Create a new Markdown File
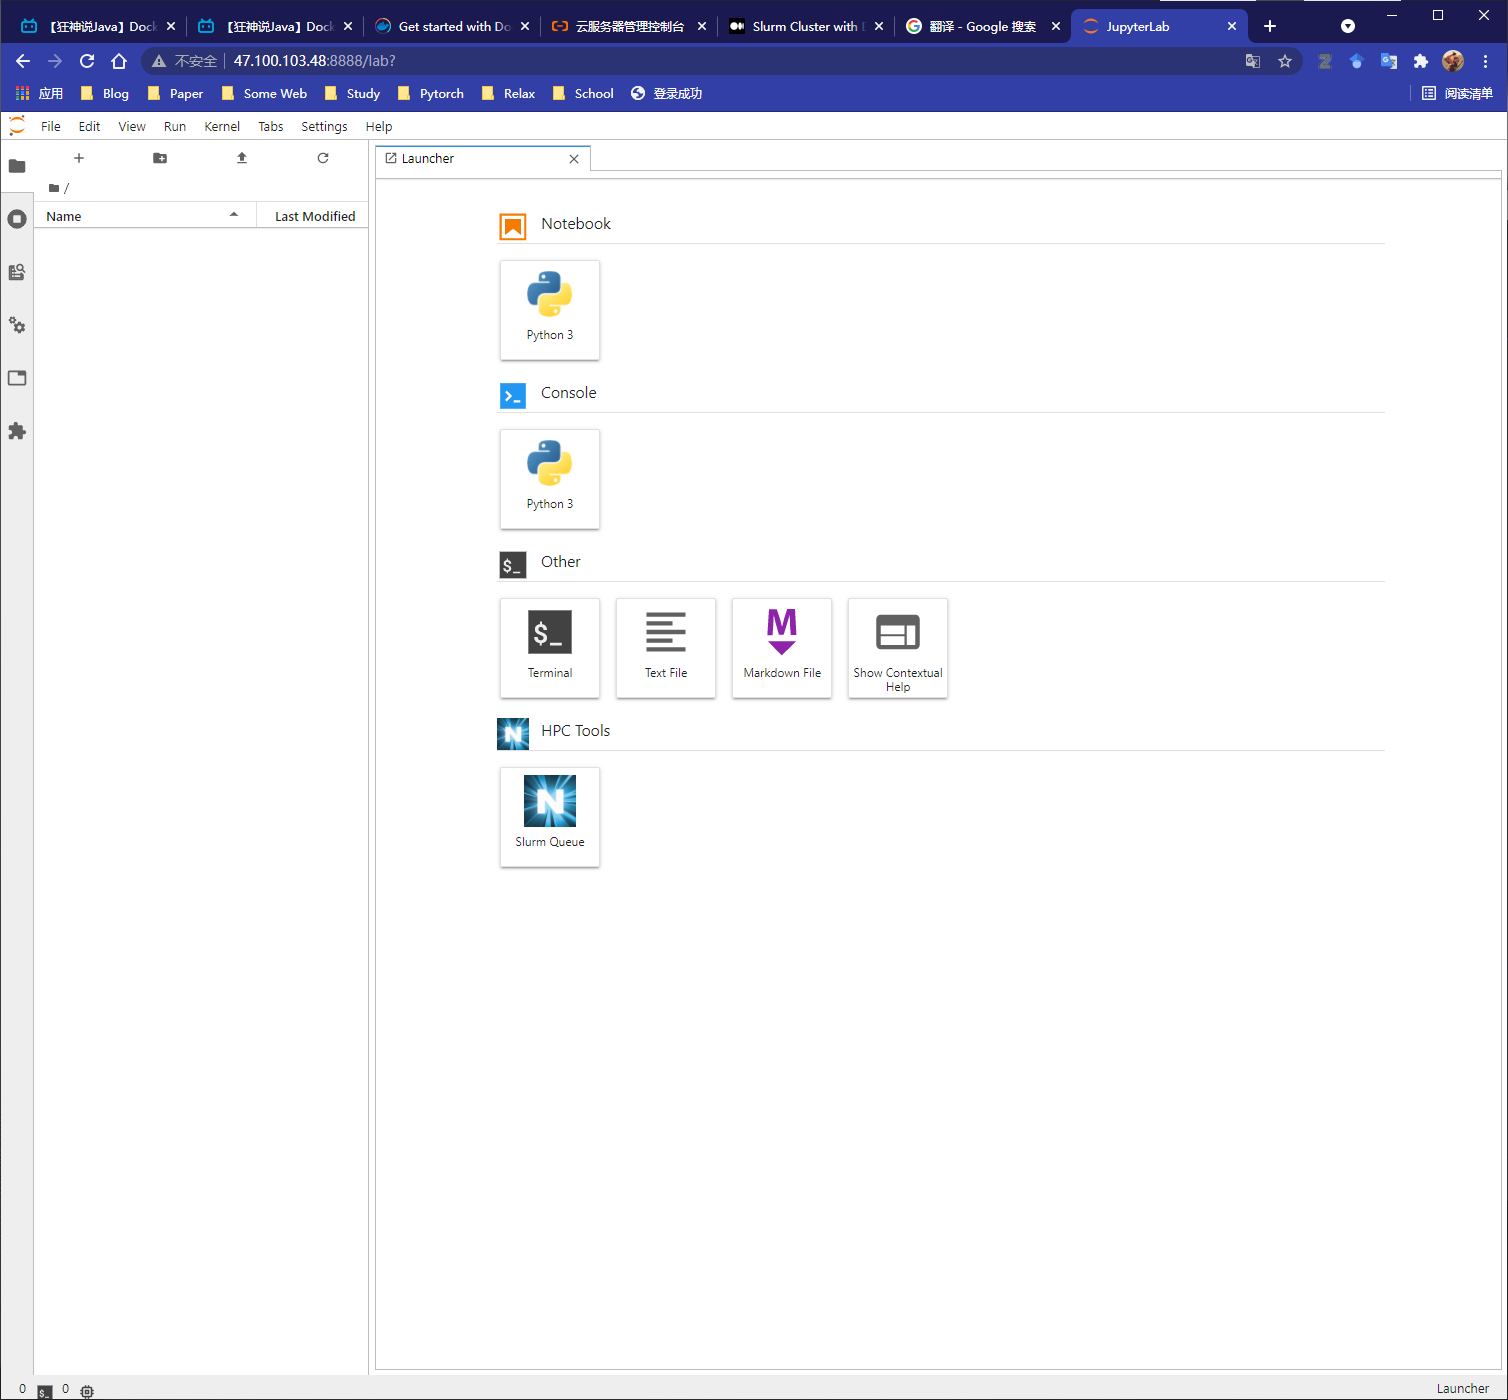 click(x=781, y=647)
